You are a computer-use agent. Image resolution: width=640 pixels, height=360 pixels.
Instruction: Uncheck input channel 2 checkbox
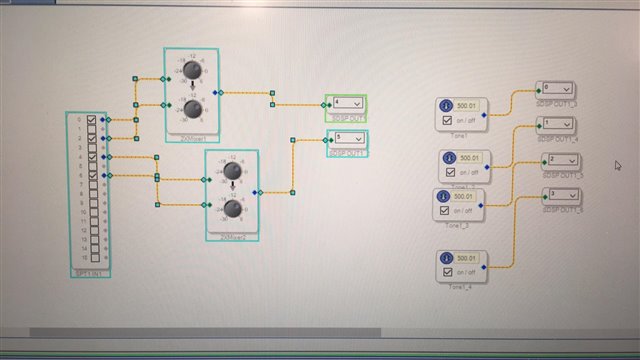point(92,138)
